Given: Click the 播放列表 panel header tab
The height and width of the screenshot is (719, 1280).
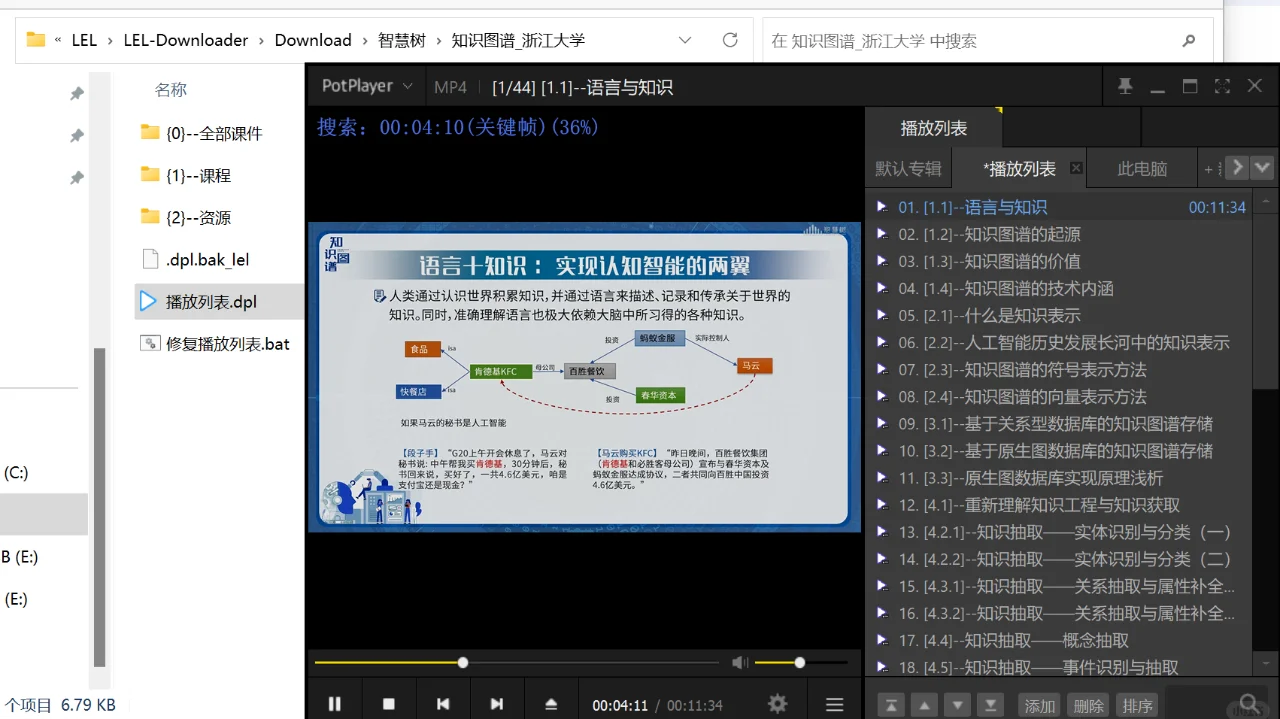Looking at the screenshot, I should click(x=934, y=128).
